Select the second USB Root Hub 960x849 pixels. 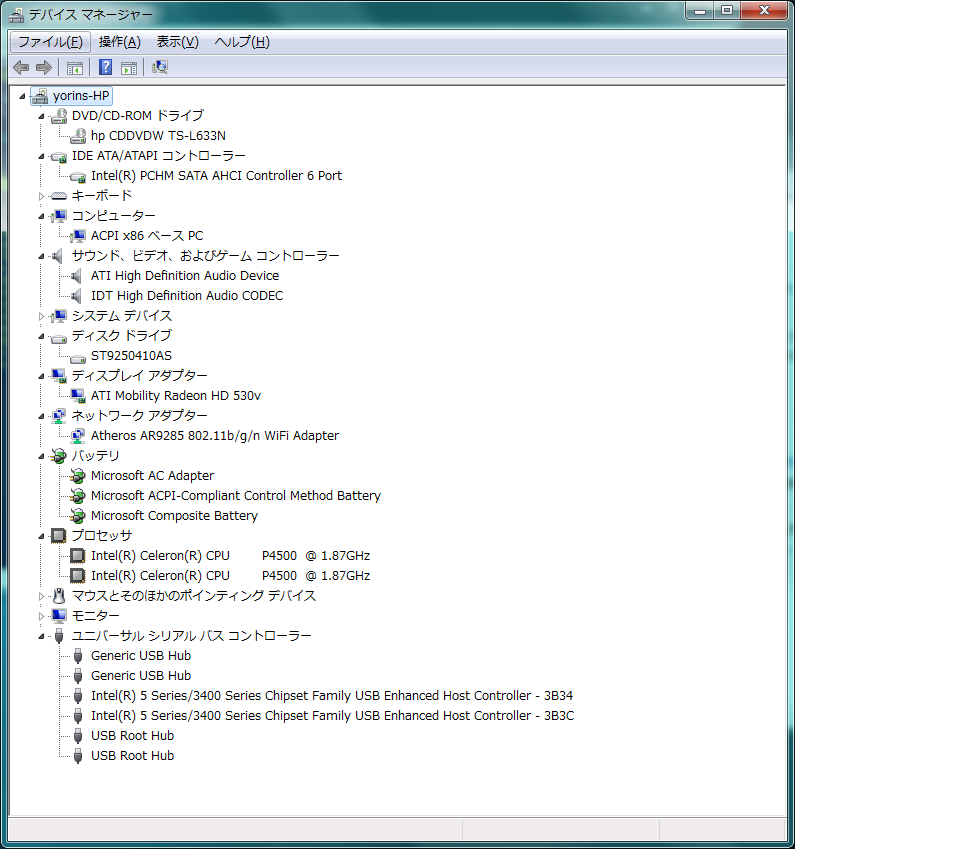click(132, 756)
